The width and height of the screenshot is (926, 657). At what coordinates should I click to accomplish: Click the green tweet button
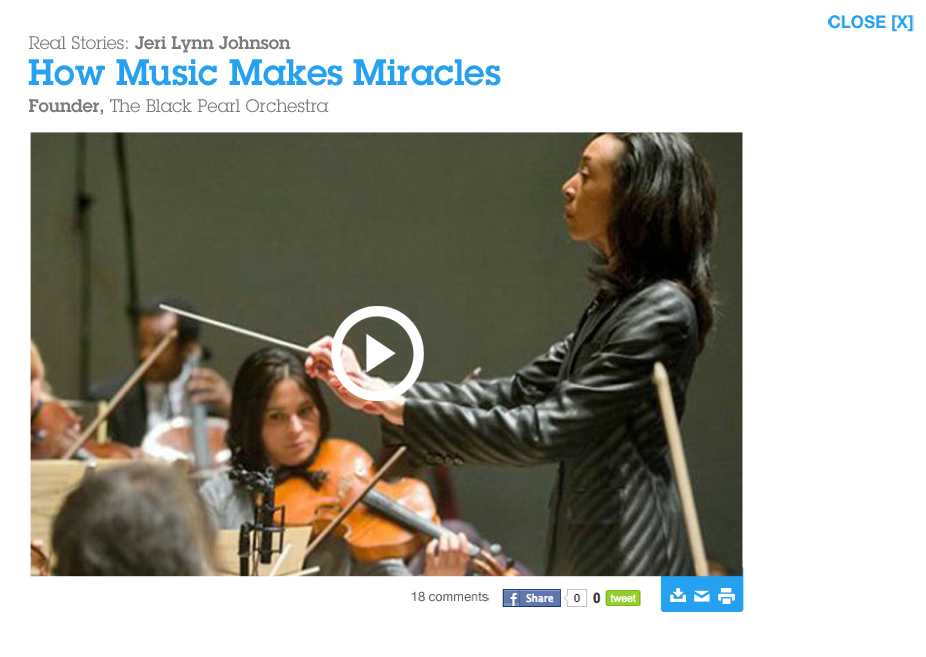point(623,598)
